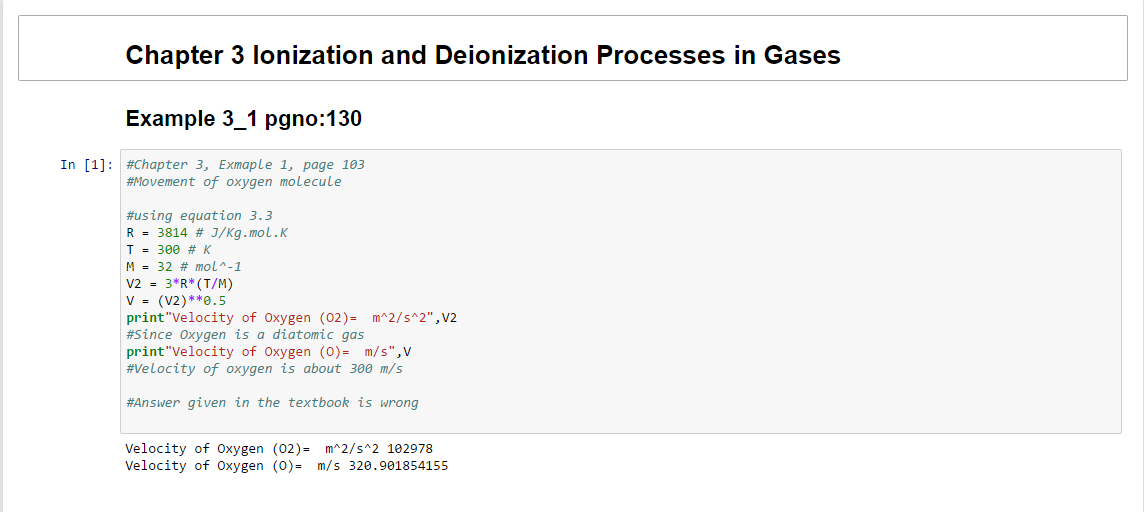The width and height of the screenshot is (1144, 512).
Task: Click the '#Movement of oxygen molecule' comment
Action: [x=233, y=182]
